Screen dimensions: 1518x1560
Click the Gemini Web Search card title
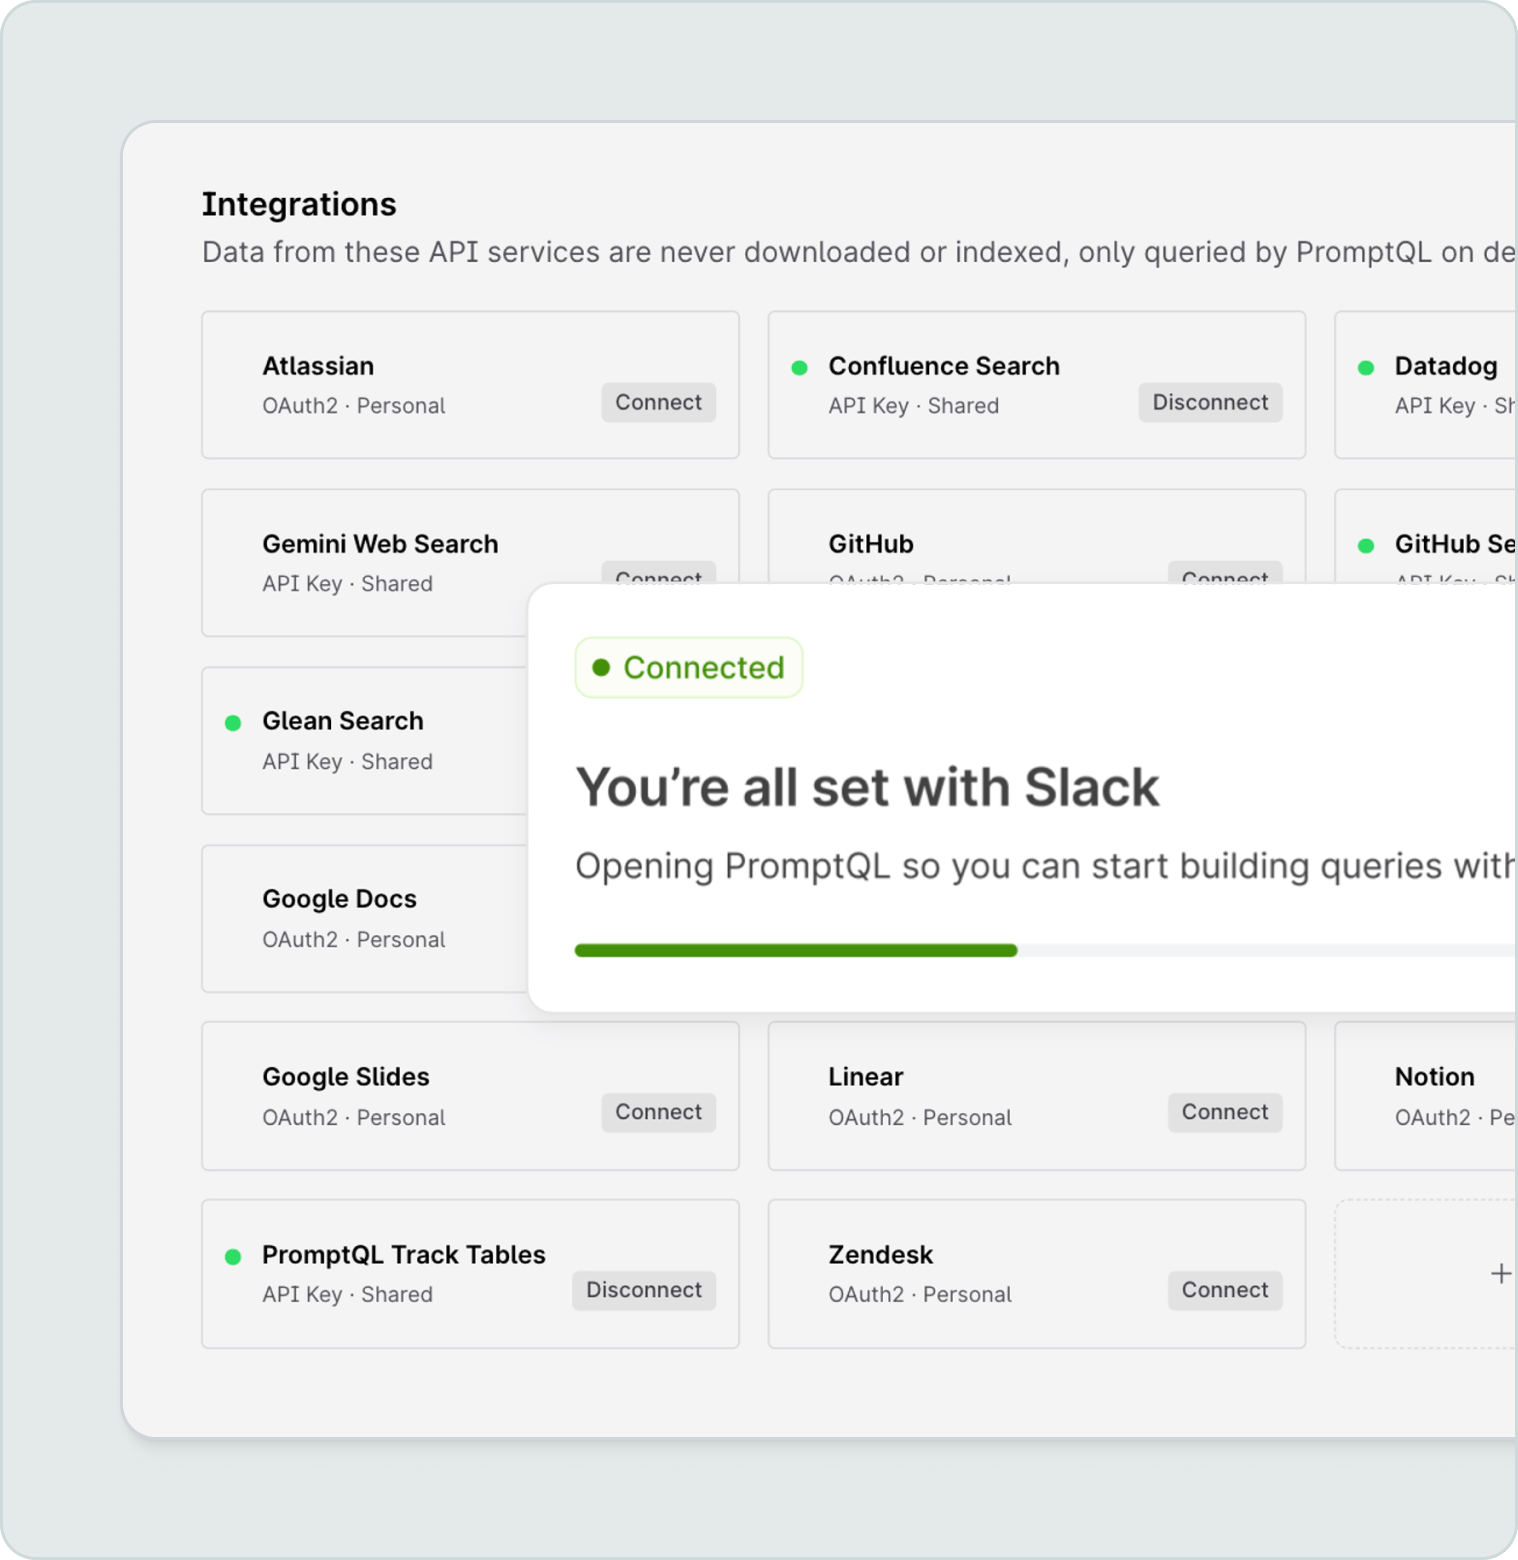pyautogui.click(x=380, y=544)
